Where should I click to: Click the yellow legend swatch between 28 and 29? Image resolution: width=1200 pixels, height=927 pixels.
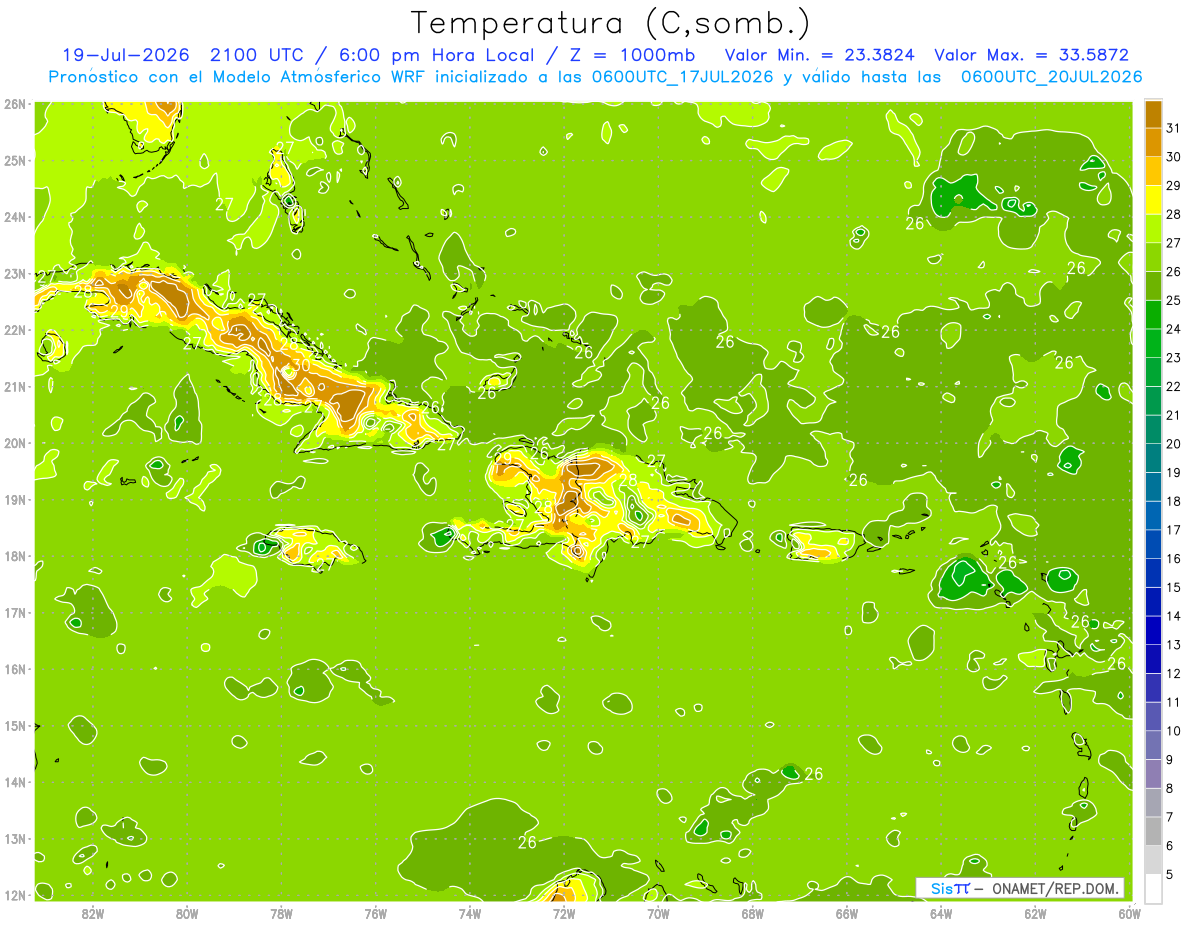pyautogui.click(x=1153, y=199)
